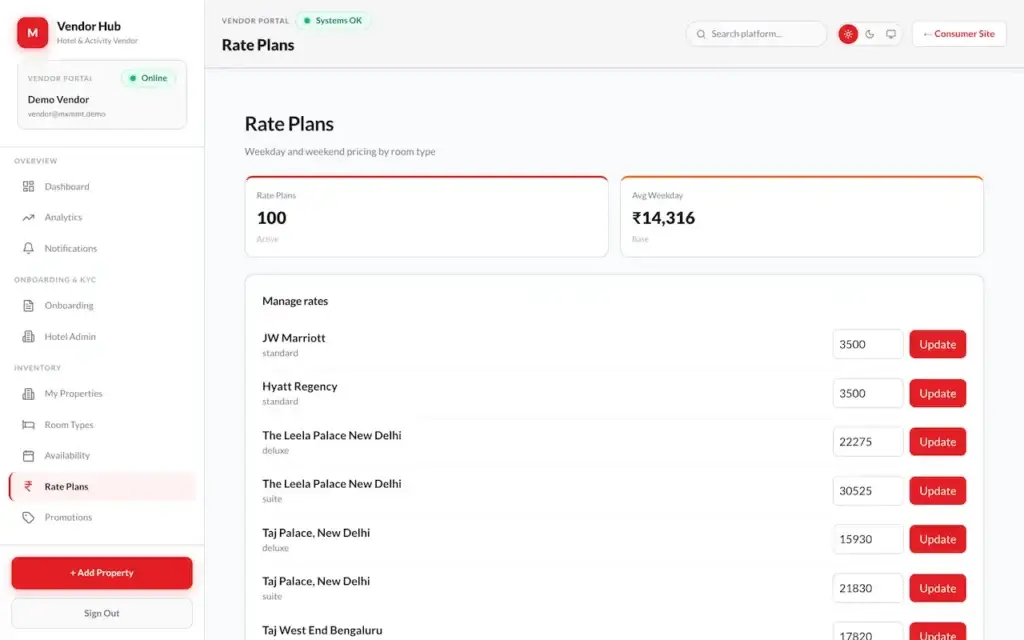Image resolution: width=1024 pixels, height=640 pixels.
Task: Open Dashboard grid icon in sidebar
Action: (28, 187)
